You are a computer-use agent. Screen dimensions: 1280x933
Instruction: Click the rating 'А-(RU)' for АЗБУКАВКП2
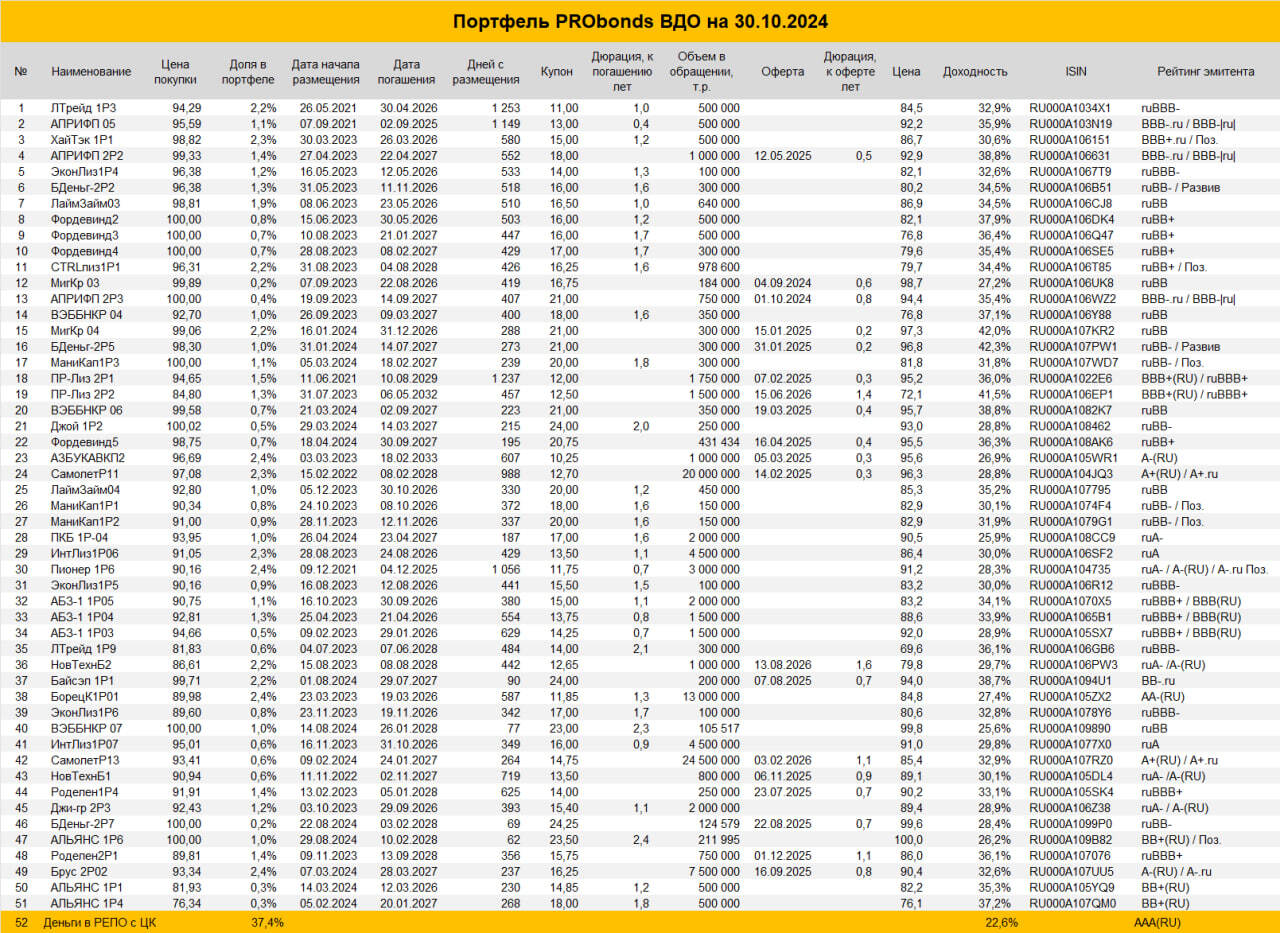[x=1161, y=458]
